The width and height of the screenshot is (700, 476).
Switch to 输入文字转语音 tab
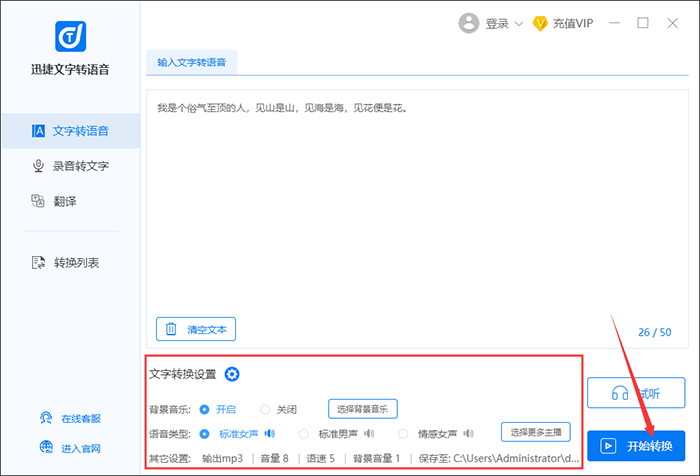pos(192,63)
